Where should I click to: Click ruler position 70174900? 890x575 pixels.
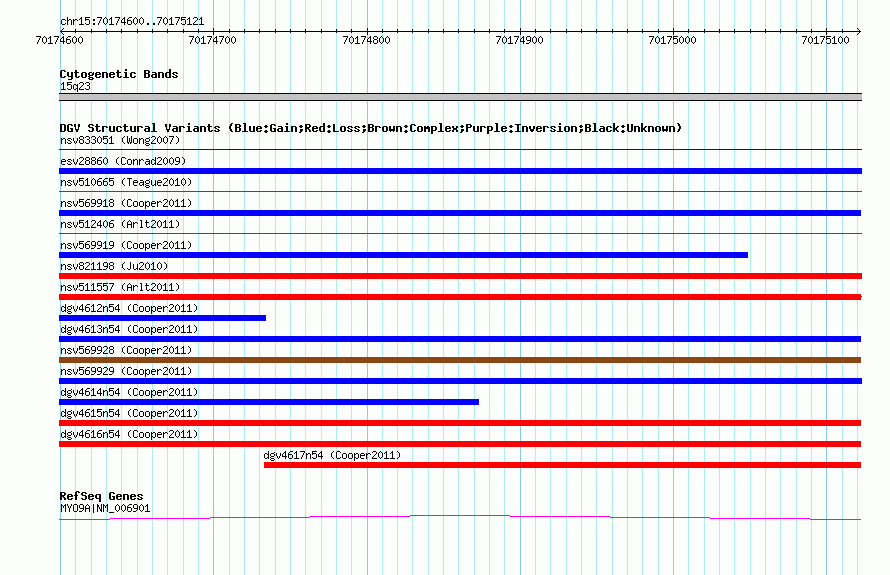tap(519, 40)
